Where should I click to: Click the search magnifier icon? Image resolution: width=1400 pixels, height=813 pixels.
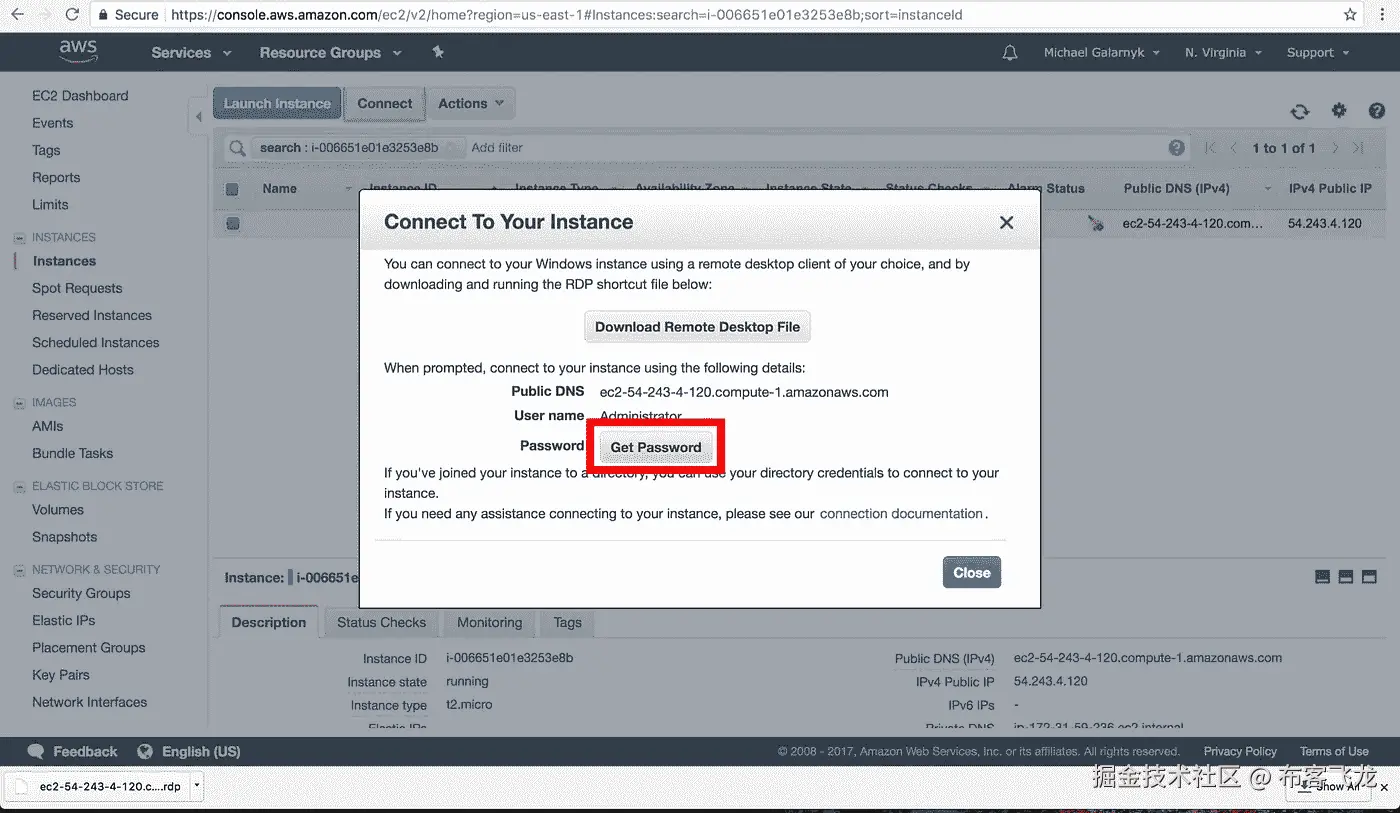[x=237, y=148]
